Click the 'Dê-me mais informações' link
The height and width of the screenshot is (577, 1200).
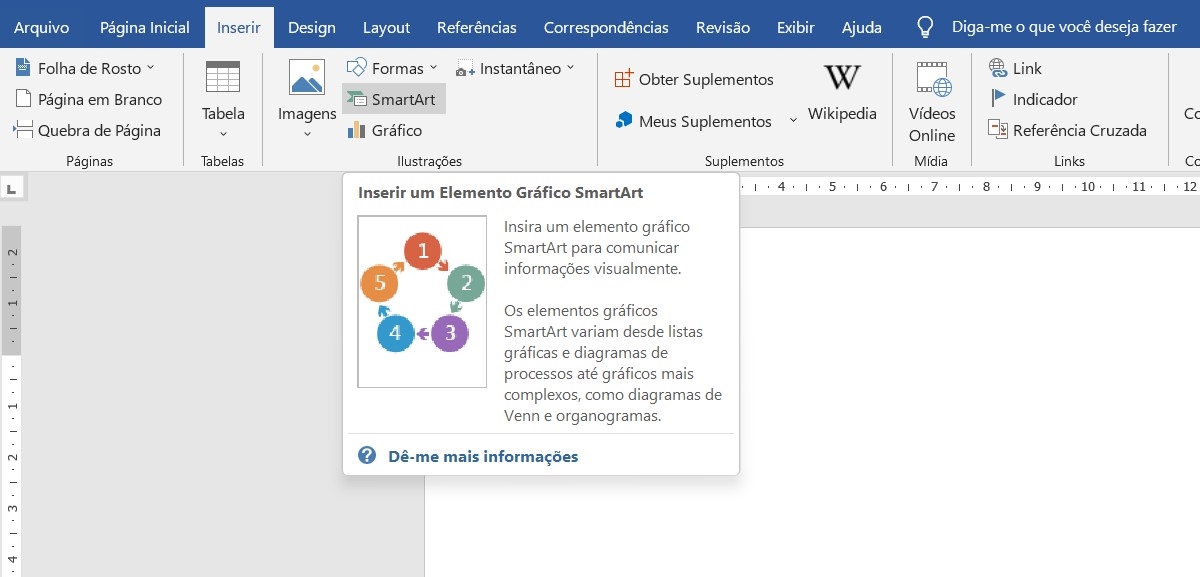(483, 457)
